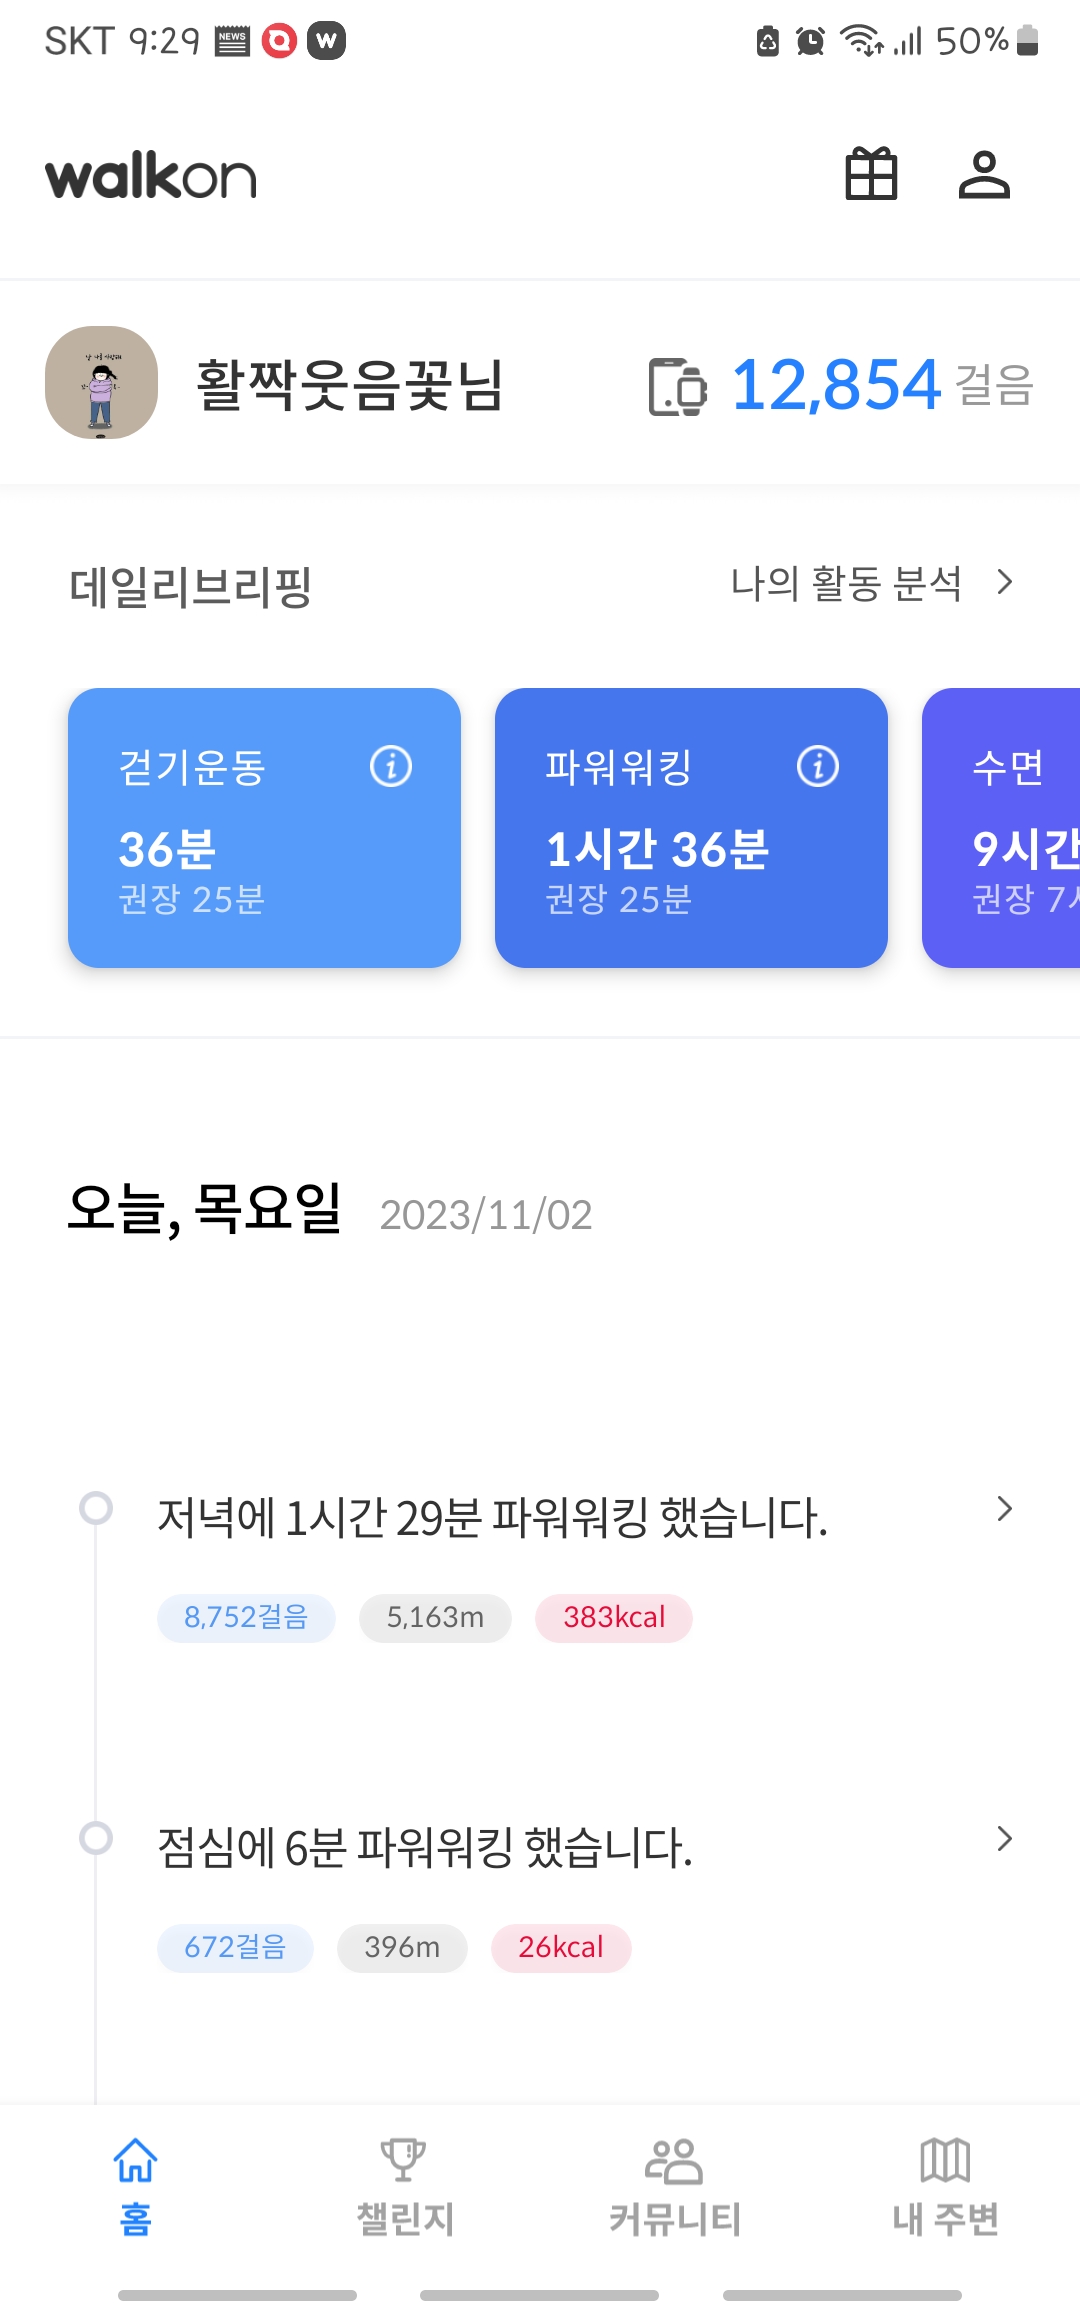This screenshot has height=2316, width=1080.
Task: Tap the device sync icon beside step count
Action: 677,386
